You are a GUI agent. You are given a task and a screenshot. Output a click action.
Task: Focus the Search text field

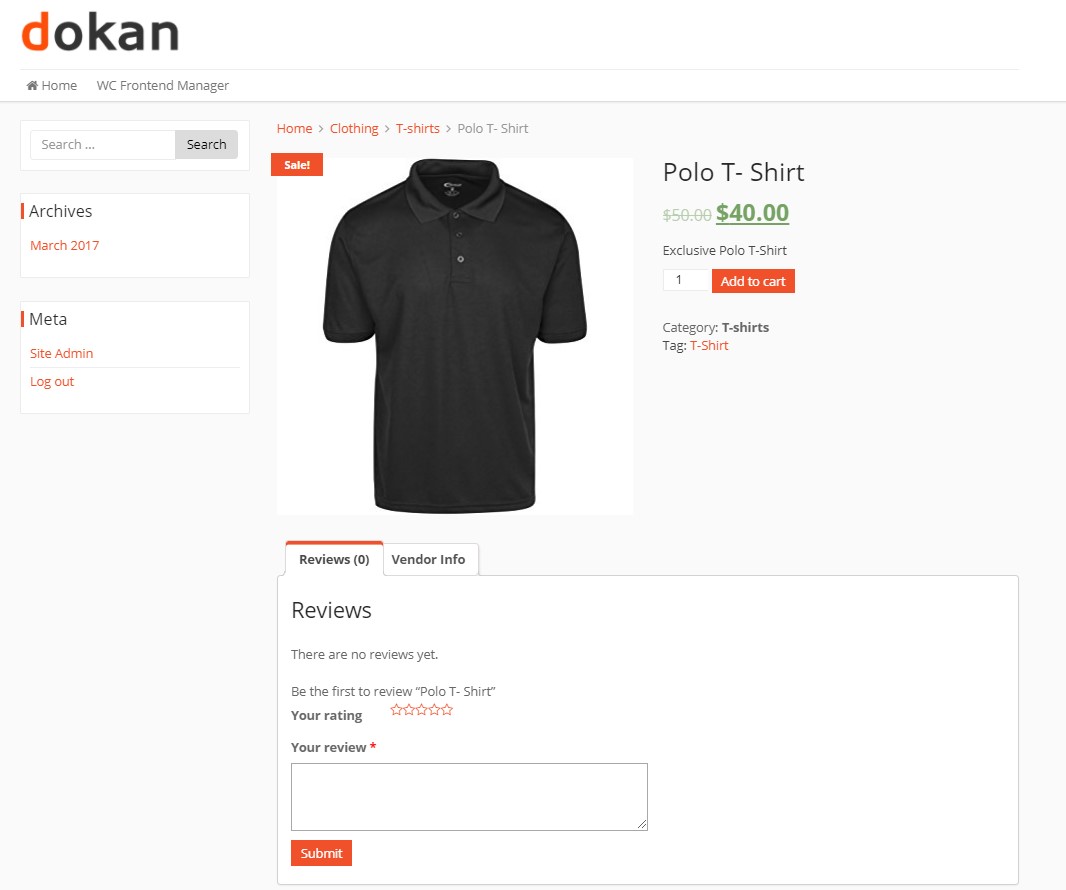click(103, 145)
